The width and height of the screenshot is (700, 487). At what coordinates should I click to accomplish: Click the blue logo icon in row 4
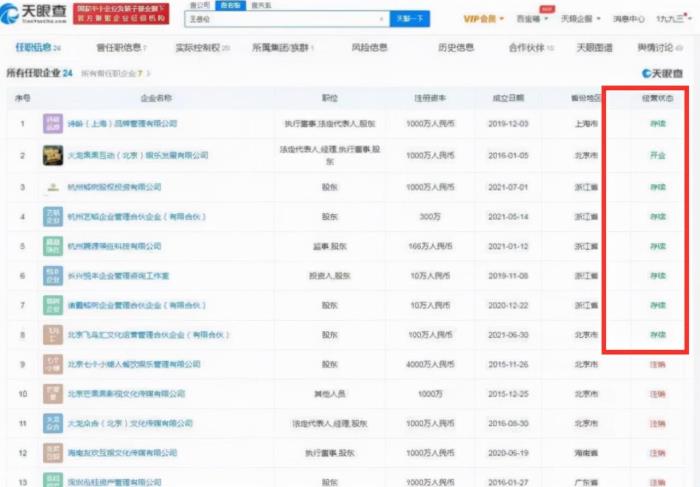pos(52,216)
